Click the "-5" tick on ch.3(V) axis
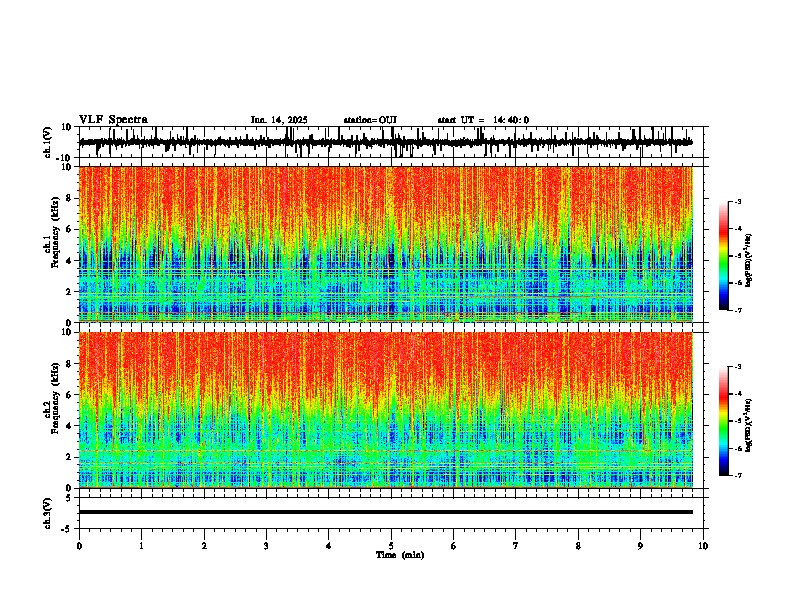The width and height of the screenshot is (792, 612). [x=68, y=529]
